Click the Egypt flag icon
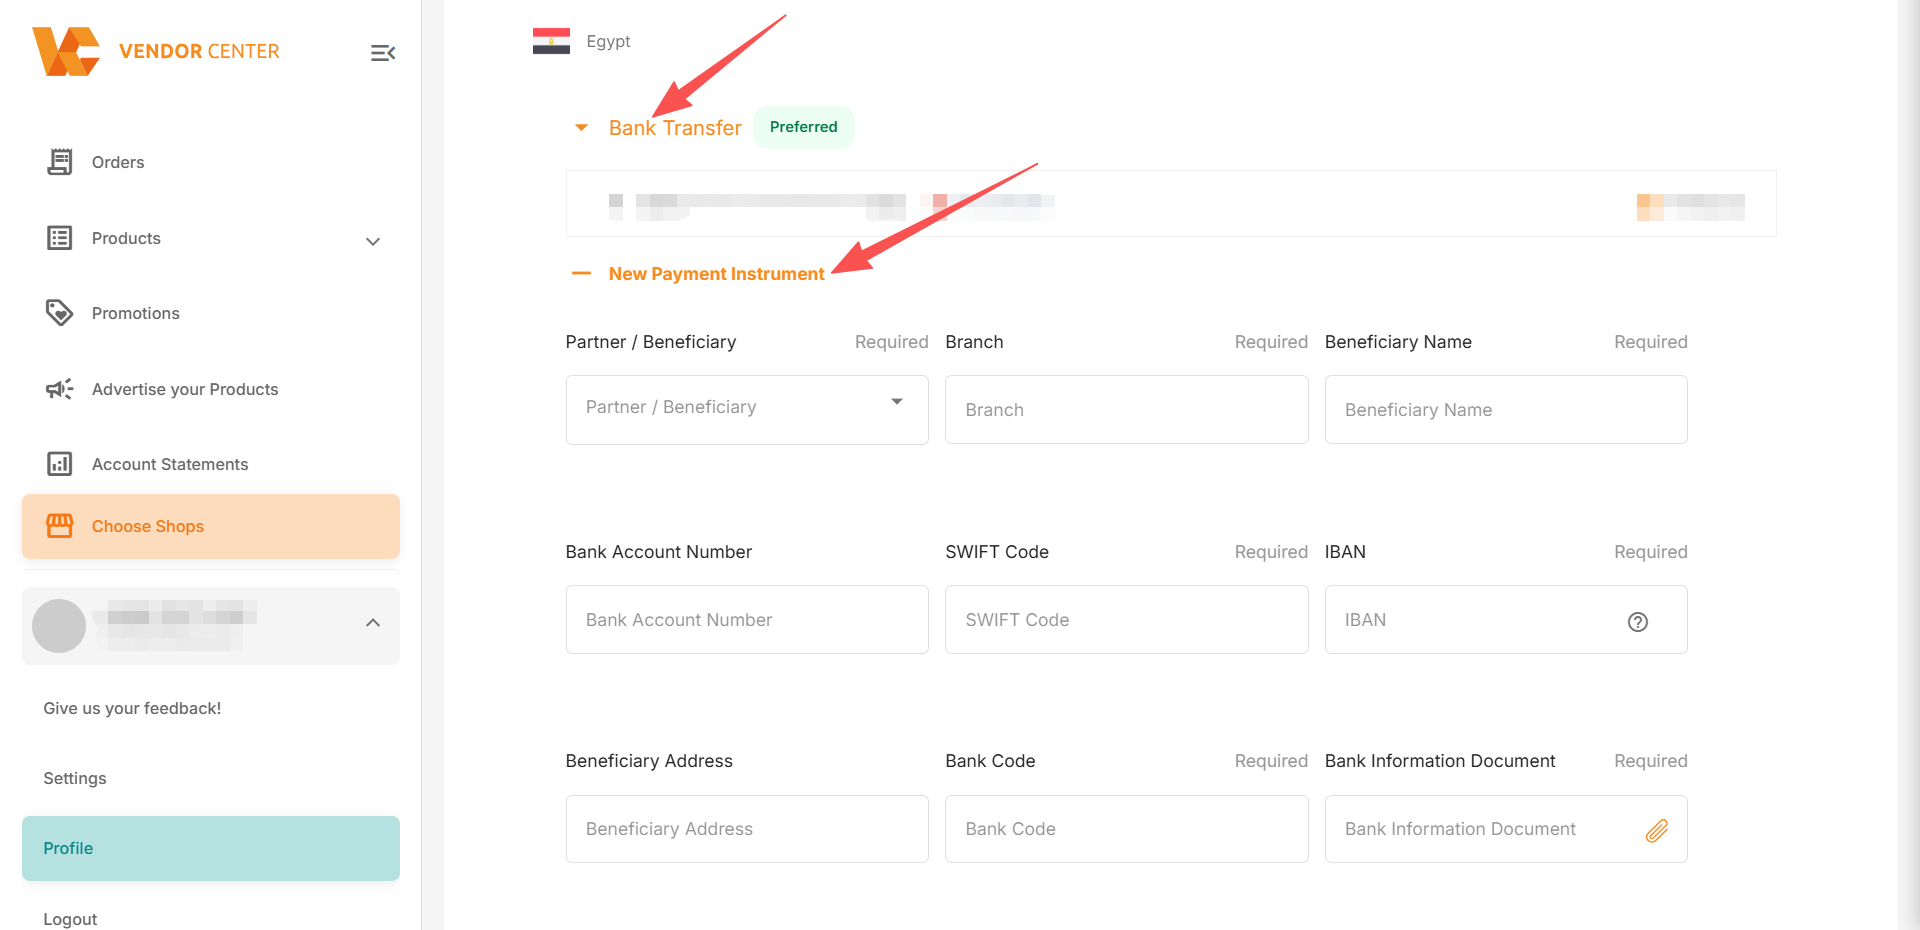The height and width of the screenshot is (930, 1920). [551, 41]
